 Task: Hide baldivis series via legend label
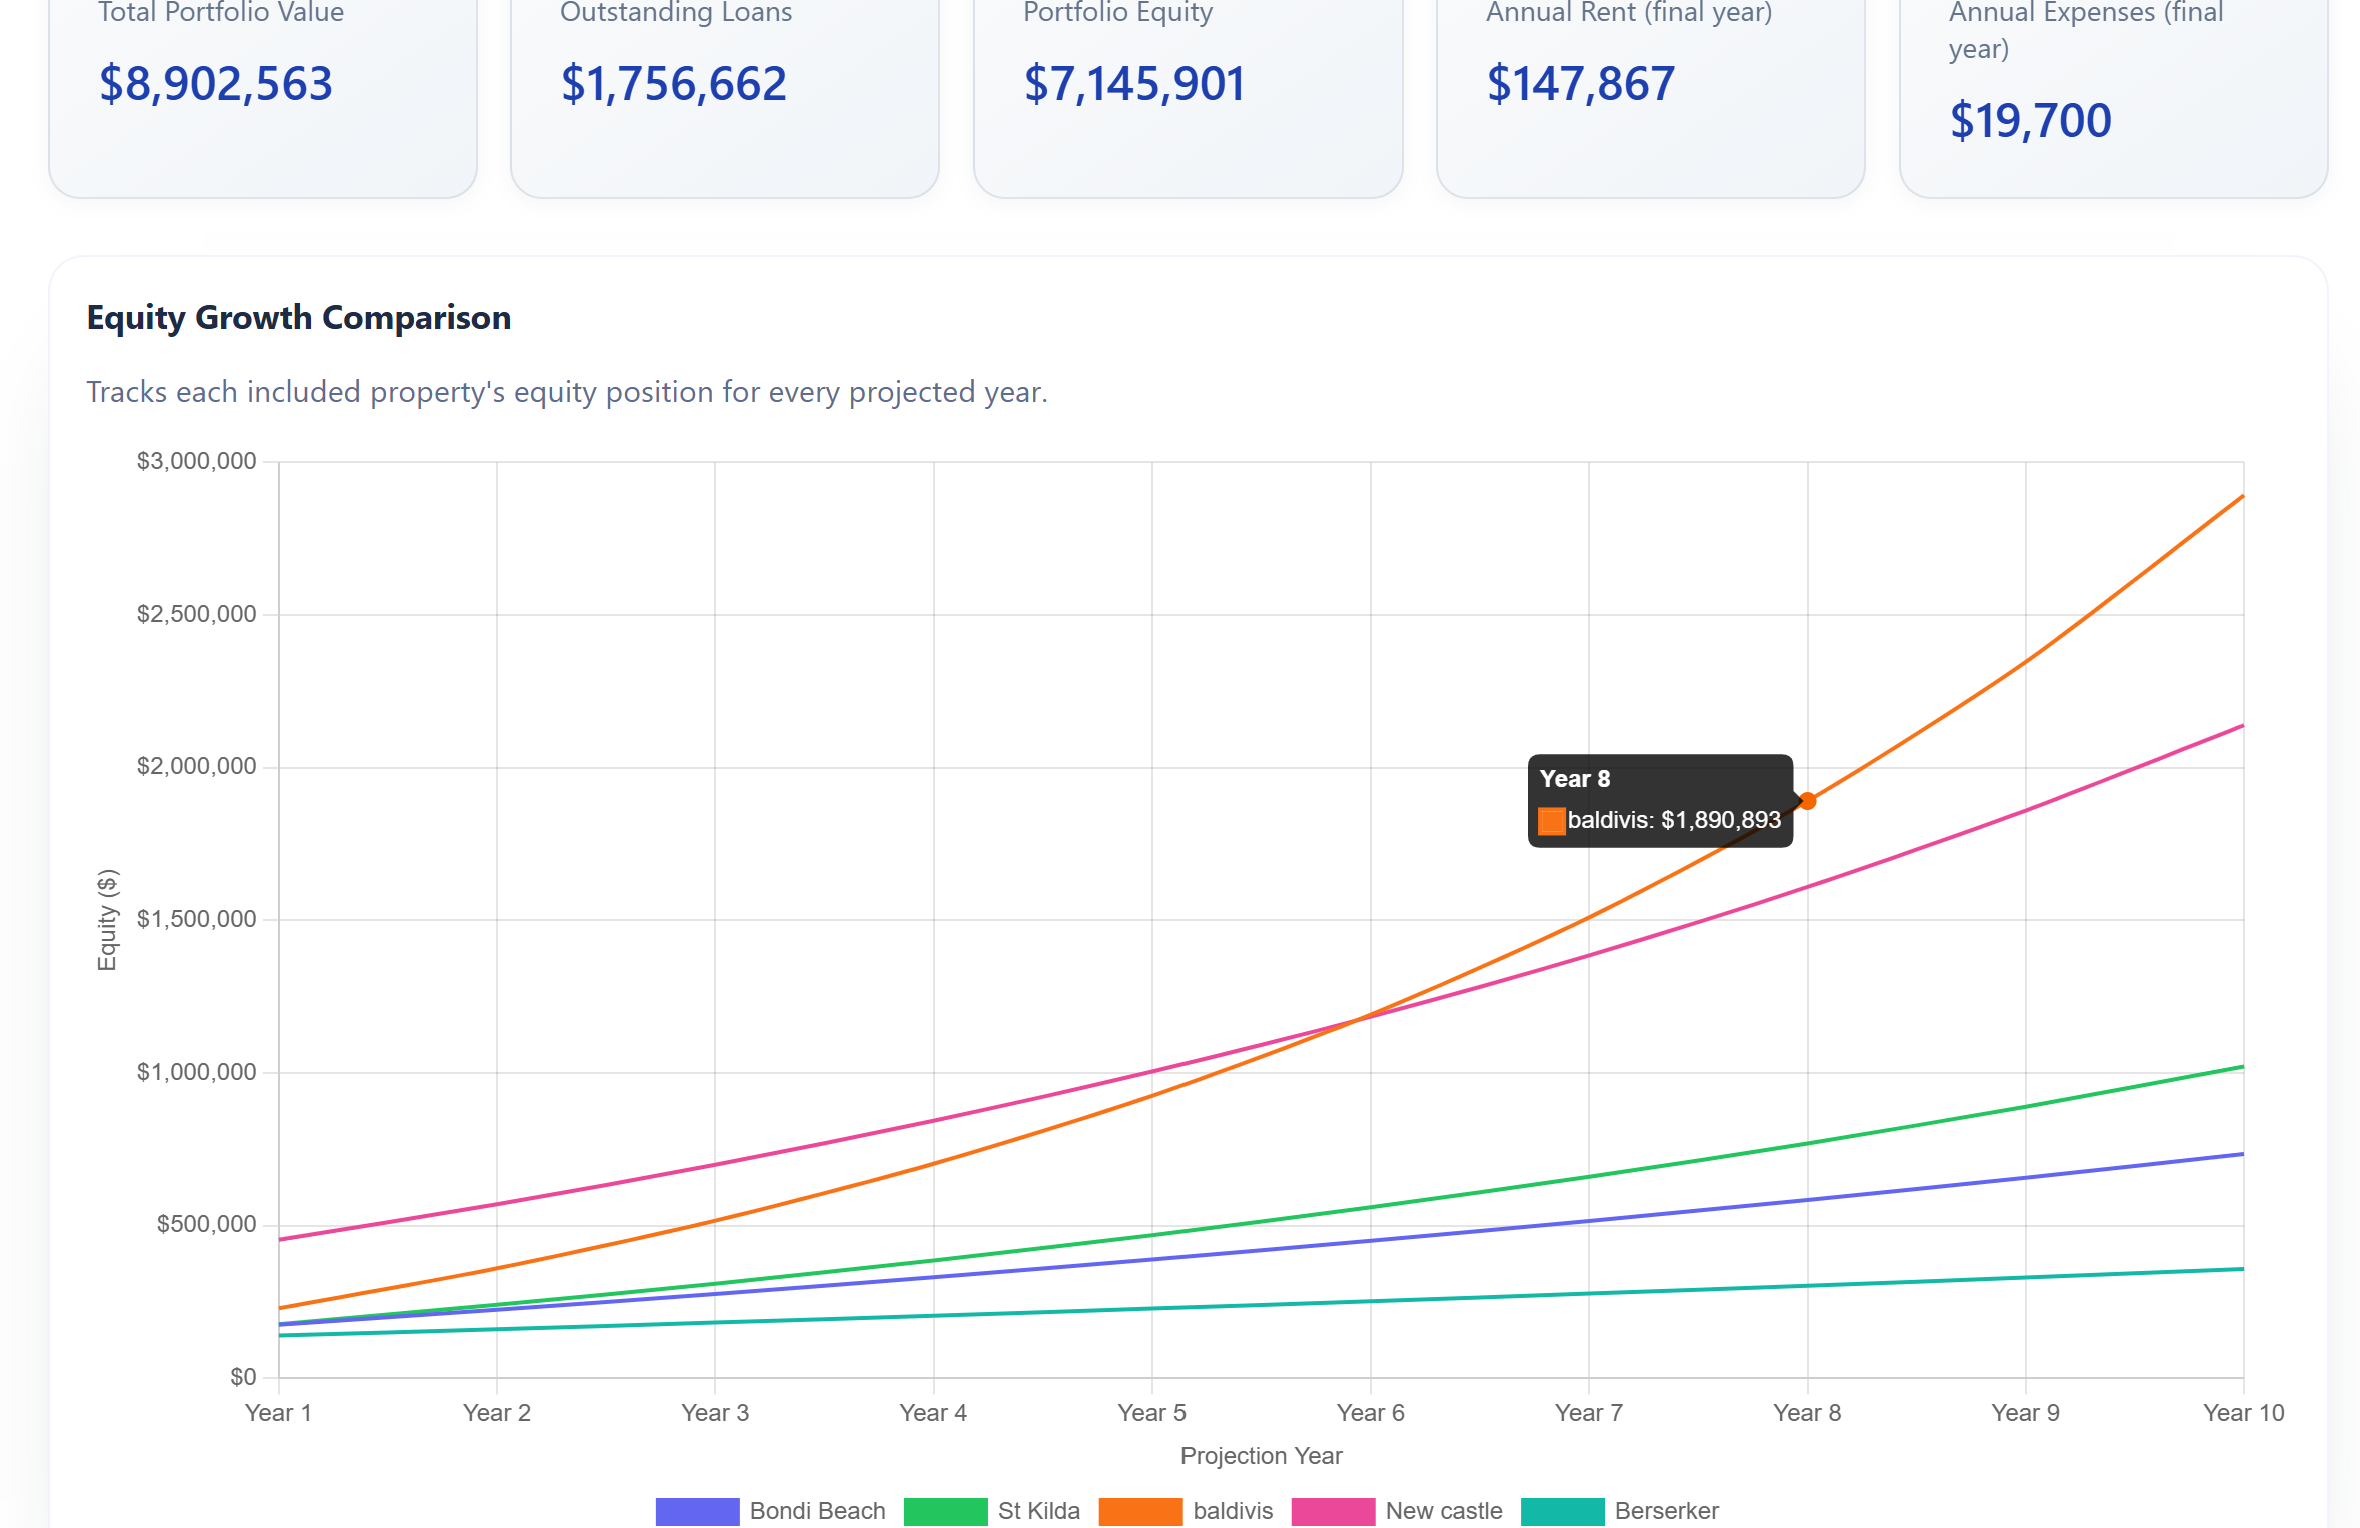point(1233,1510)
